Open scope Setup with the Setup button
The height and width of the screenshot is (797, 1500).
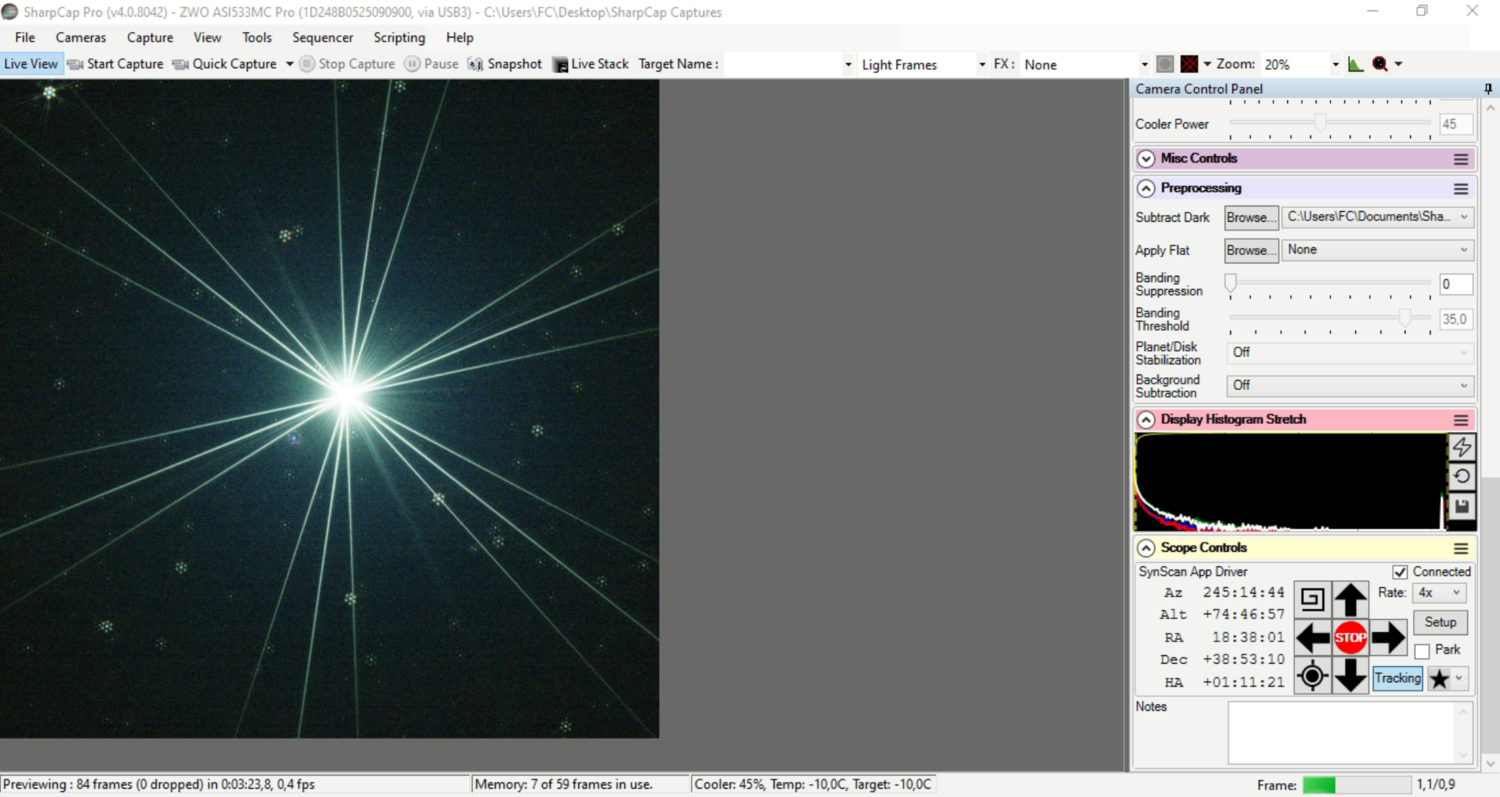pyautogui.click(x=1440, y=622)
